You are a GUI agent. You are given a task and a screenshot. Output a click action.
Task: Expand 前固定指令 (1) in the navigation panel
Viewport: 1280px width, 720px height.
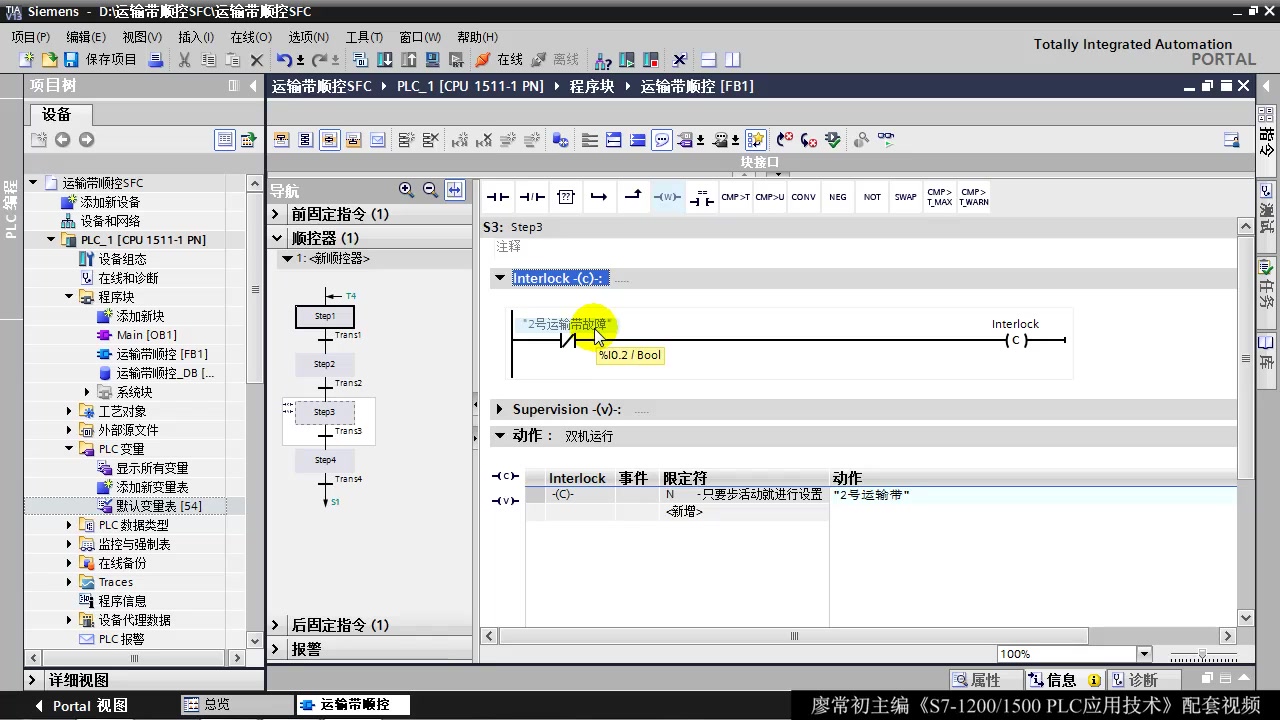pos(277,214)
